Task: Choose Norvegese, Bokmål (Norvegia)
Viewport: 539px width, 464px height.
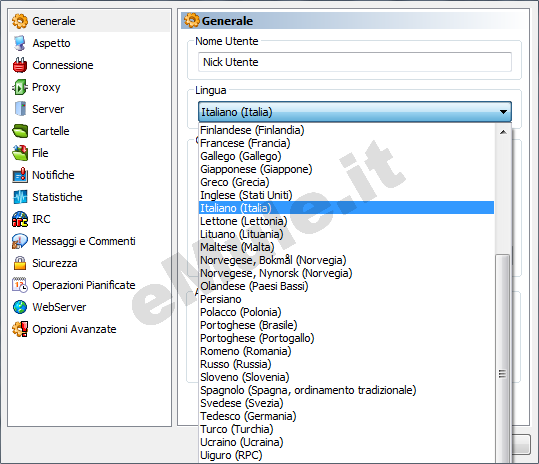Action: (346, 260)
